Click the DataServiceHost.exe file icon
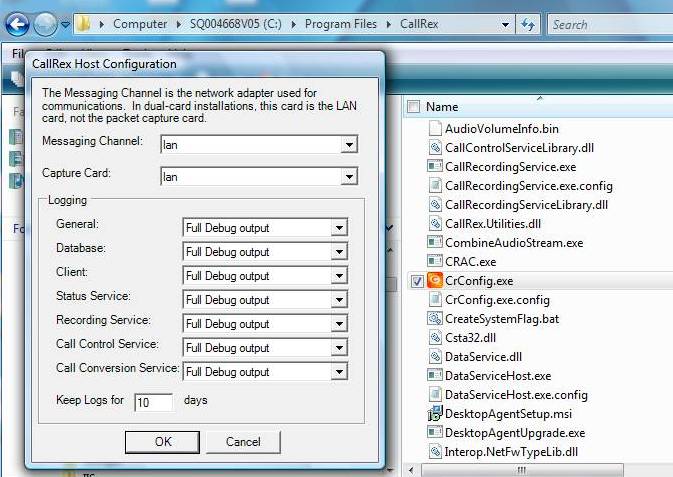The width and height of the screenshot is (673, 477). click(435, 375)
